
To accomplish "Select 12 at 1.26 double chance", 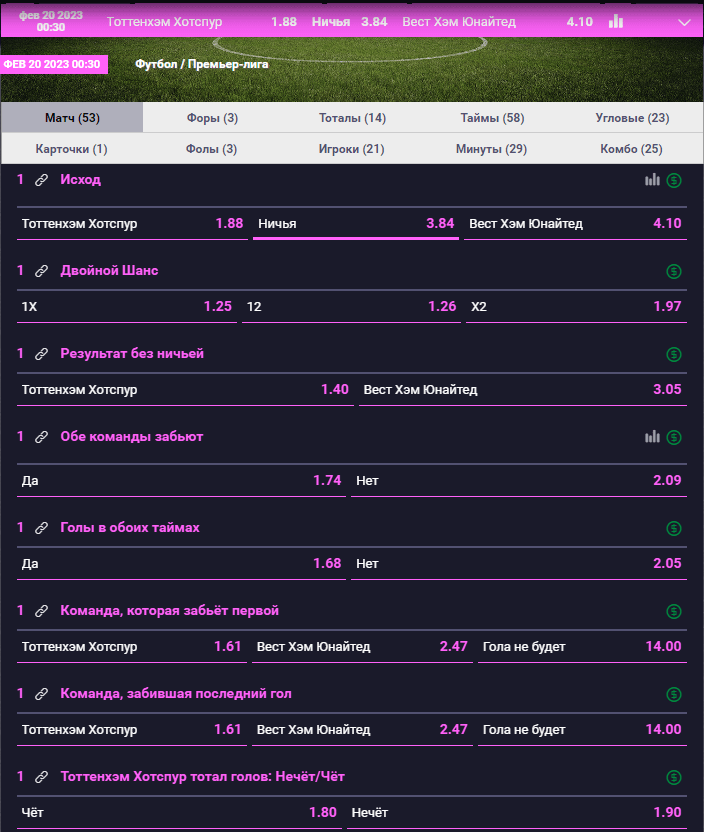I will pyautogui.click(x=351, y=306).
